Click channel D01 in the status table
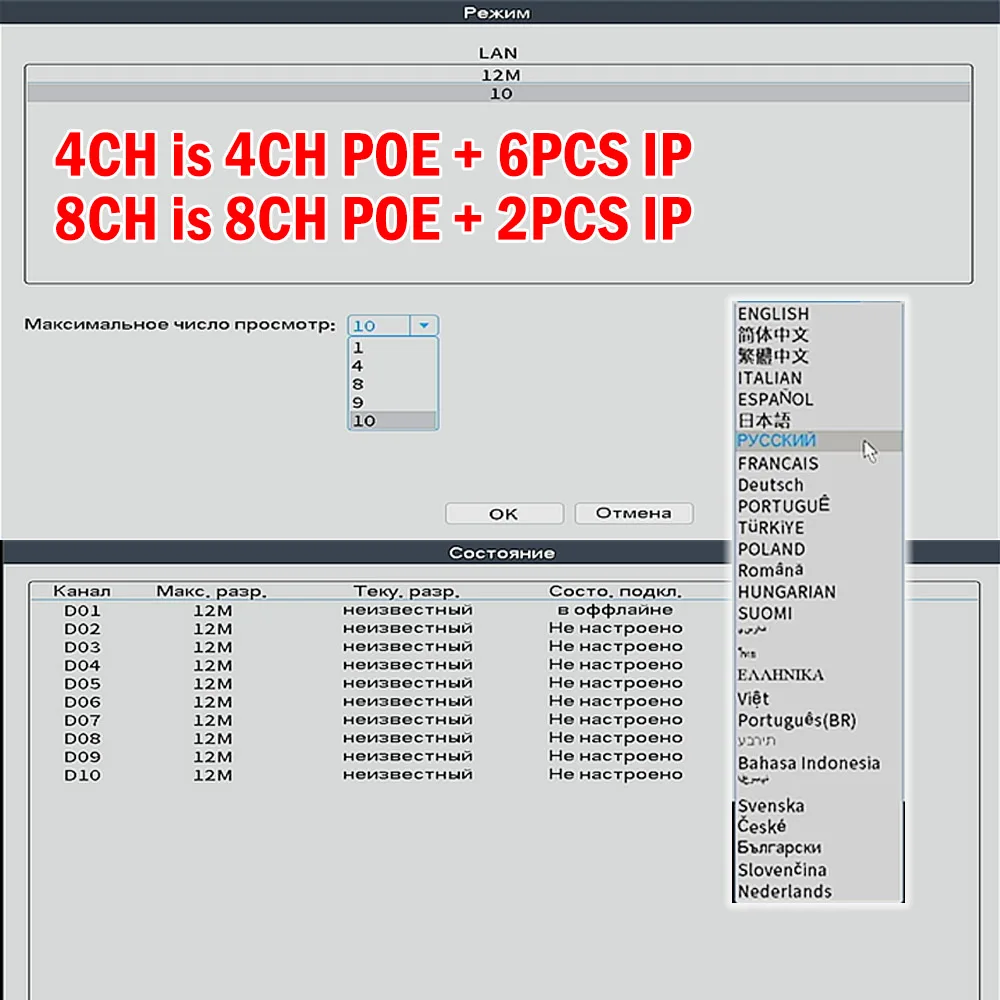 82,609
